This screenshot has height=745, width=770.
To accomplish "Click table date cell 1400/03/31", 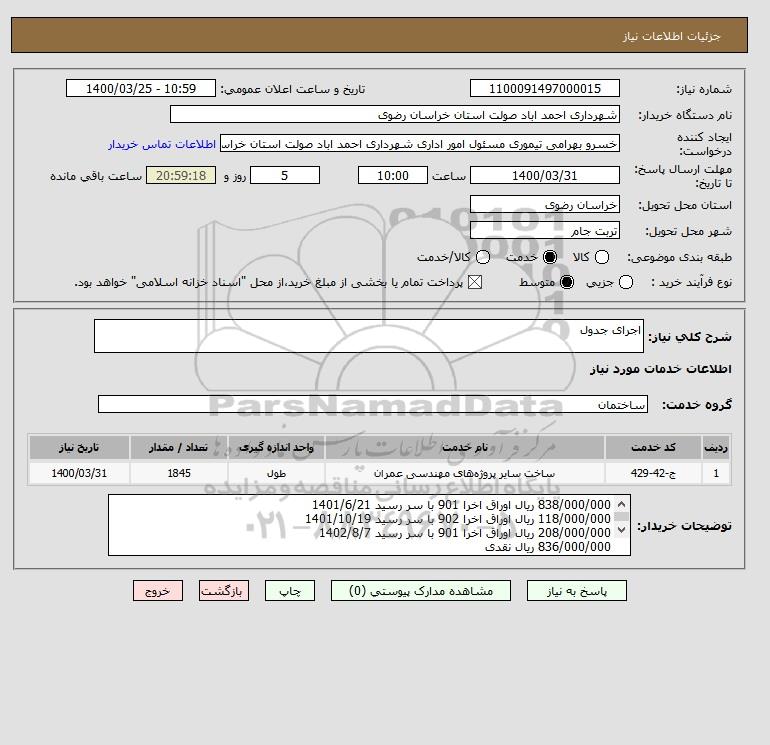I will coord(79,473).
